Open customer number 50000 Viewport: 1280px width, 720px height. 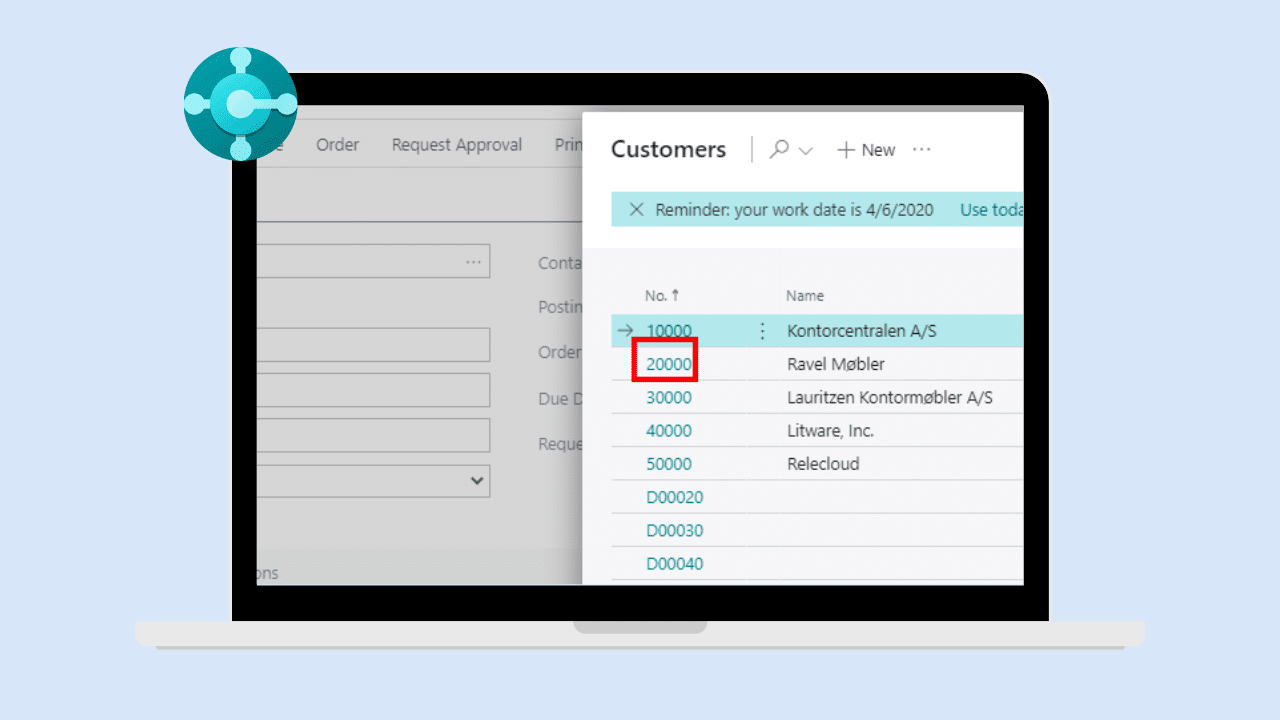pyautogui.click(x=669, y=464)
